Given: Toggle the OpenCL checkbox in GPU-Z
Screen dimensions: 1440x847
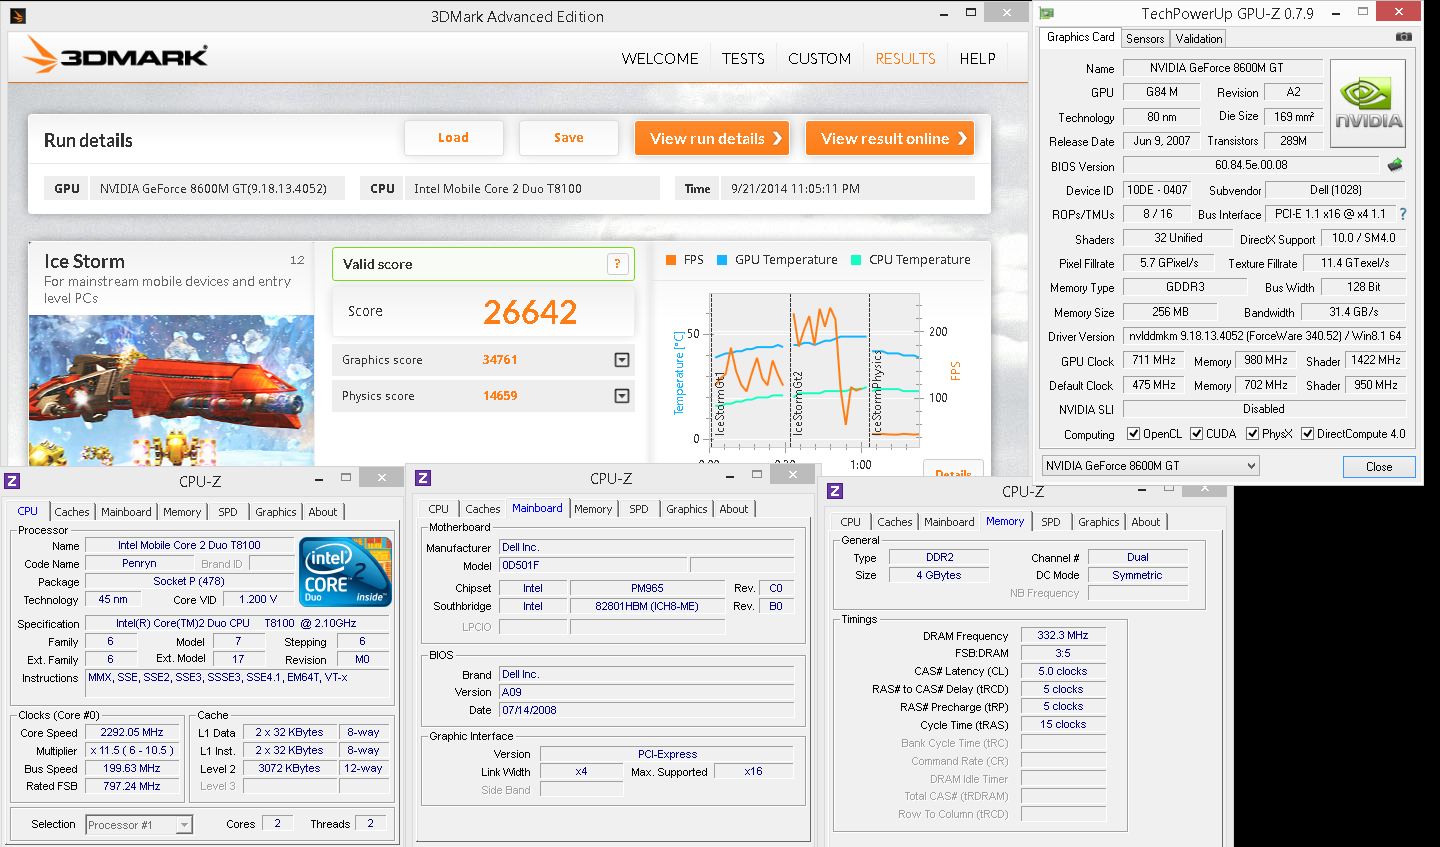Looking at the screenshot, I should pyautogui.click(x=1133, y=434).
